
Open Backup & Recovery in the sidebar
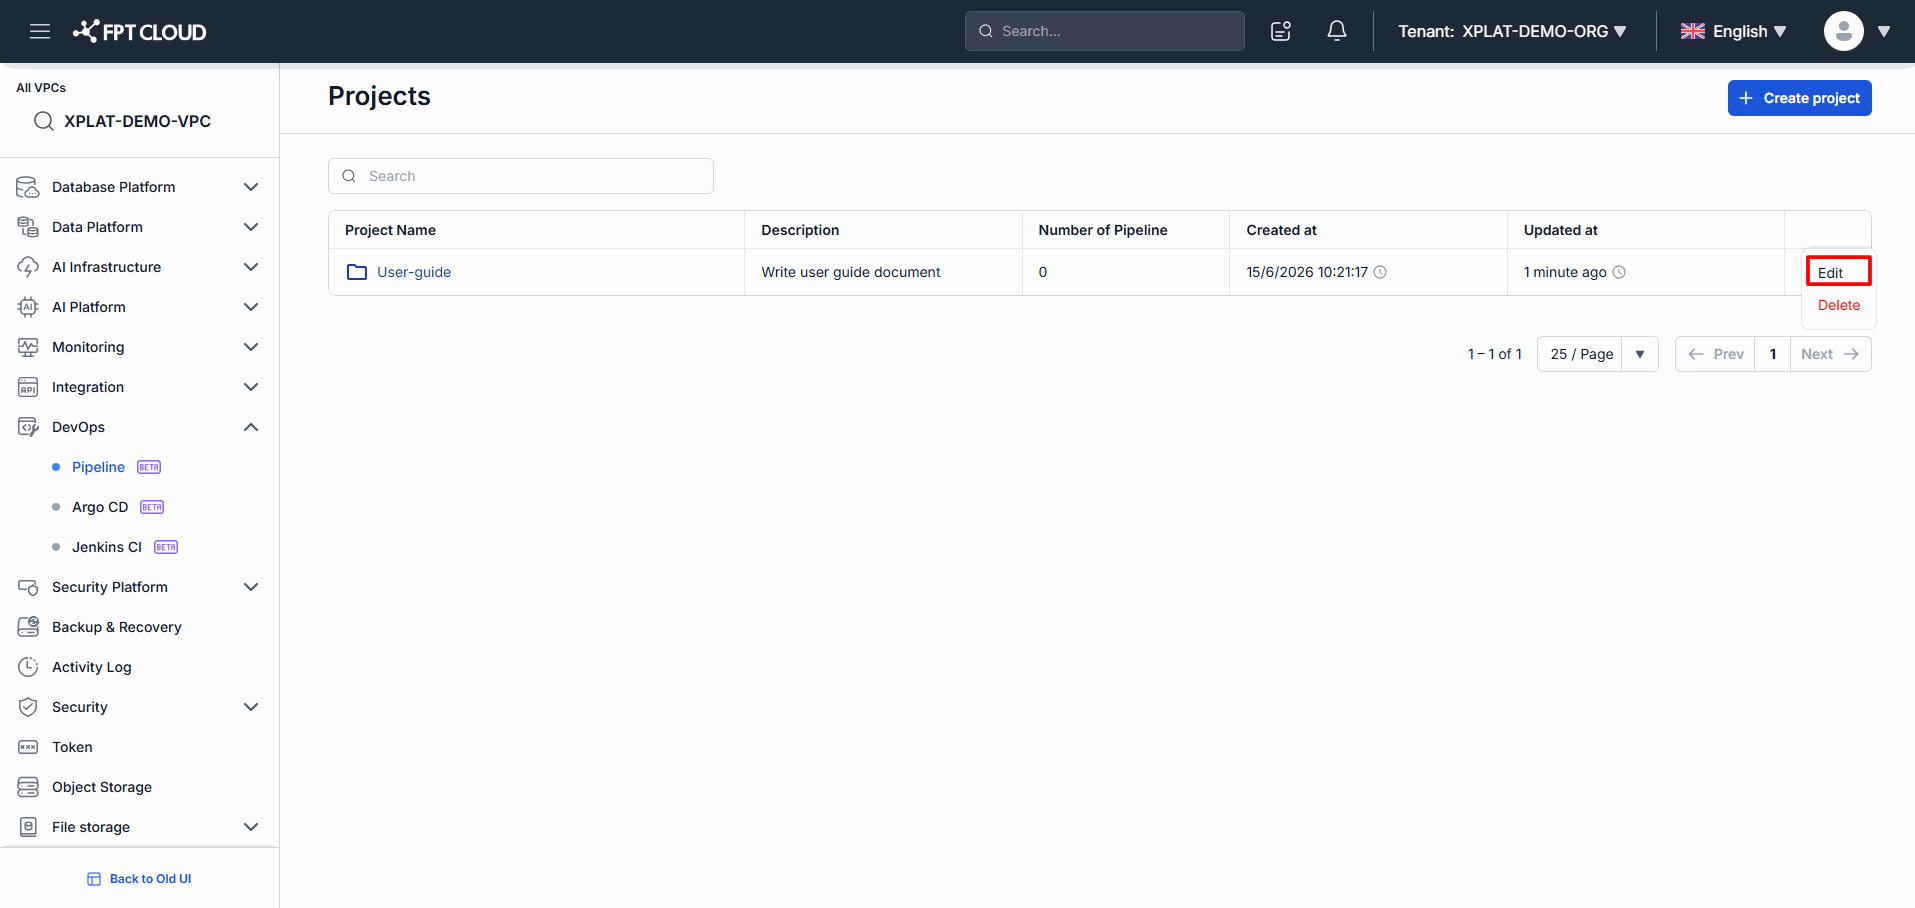tap(117, 627)
